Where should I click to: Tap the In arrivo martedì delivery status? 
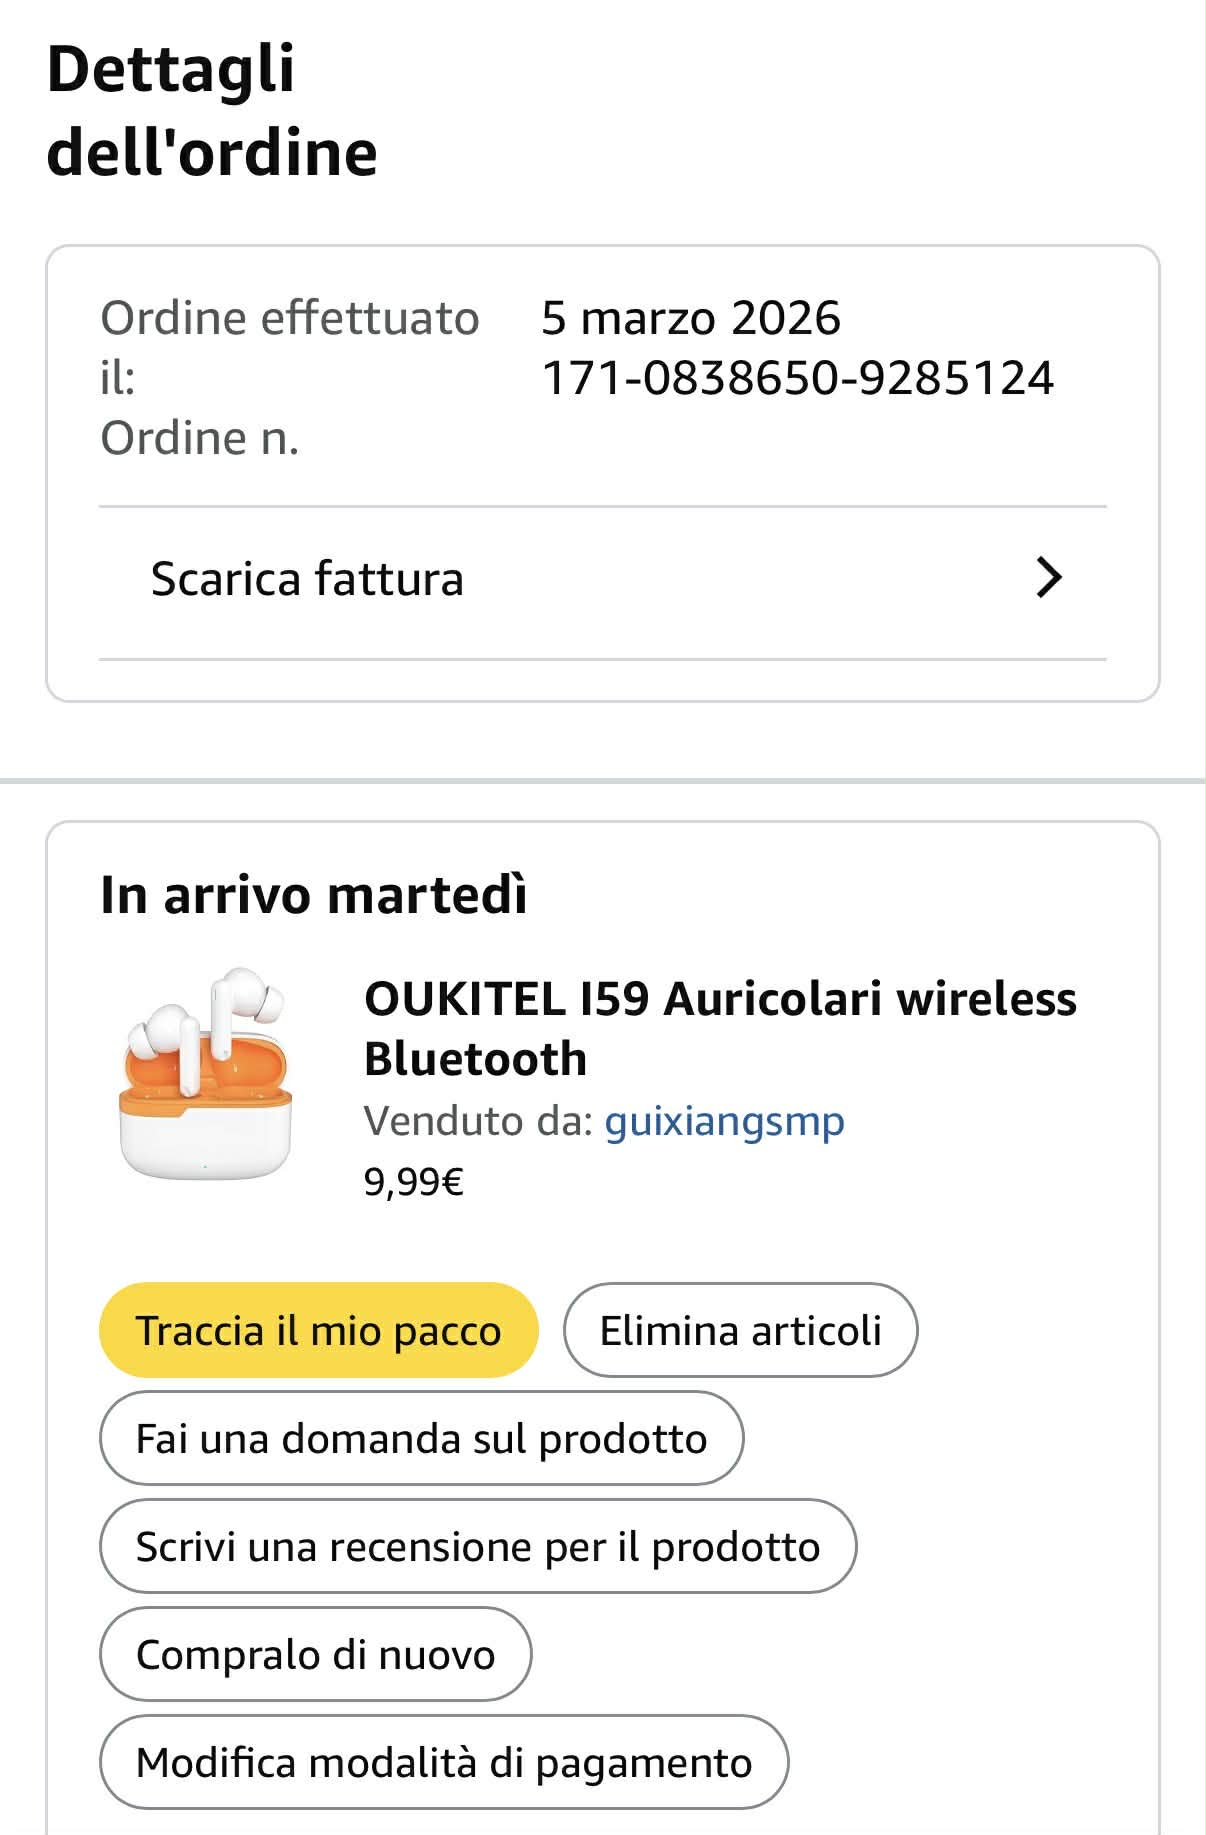(x=313, y=894)
